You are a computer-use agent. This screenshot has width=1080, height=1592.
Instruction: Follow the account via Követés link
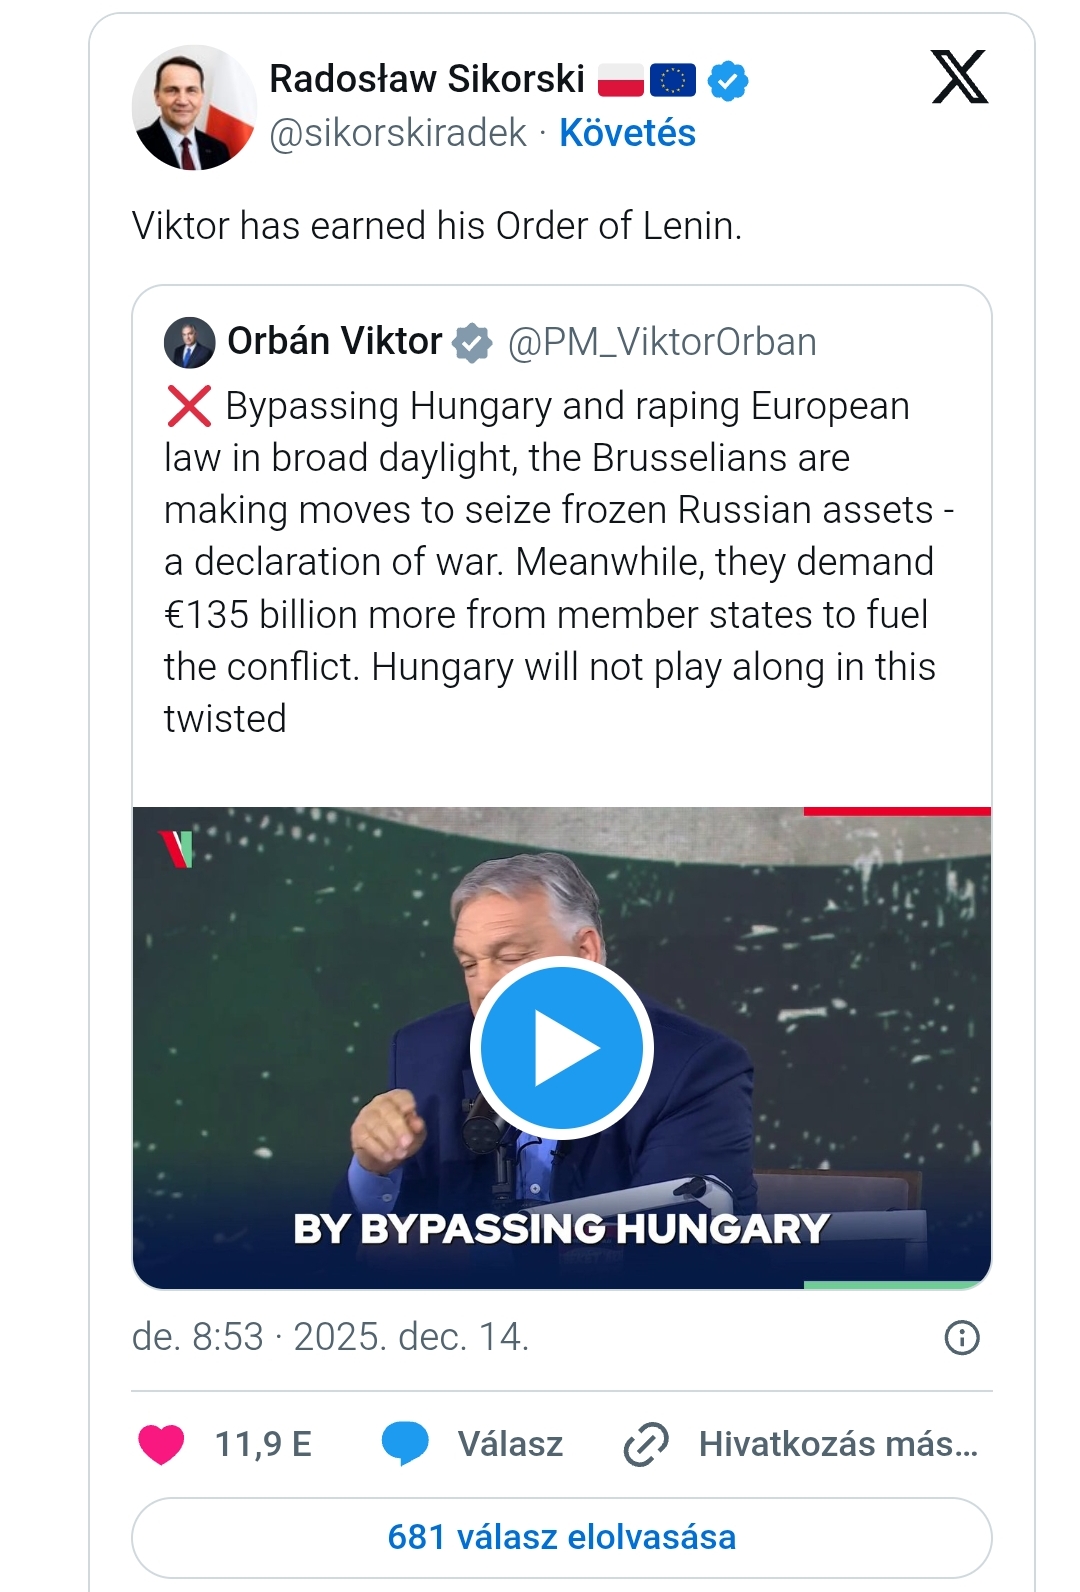click(x=627, y=133)
